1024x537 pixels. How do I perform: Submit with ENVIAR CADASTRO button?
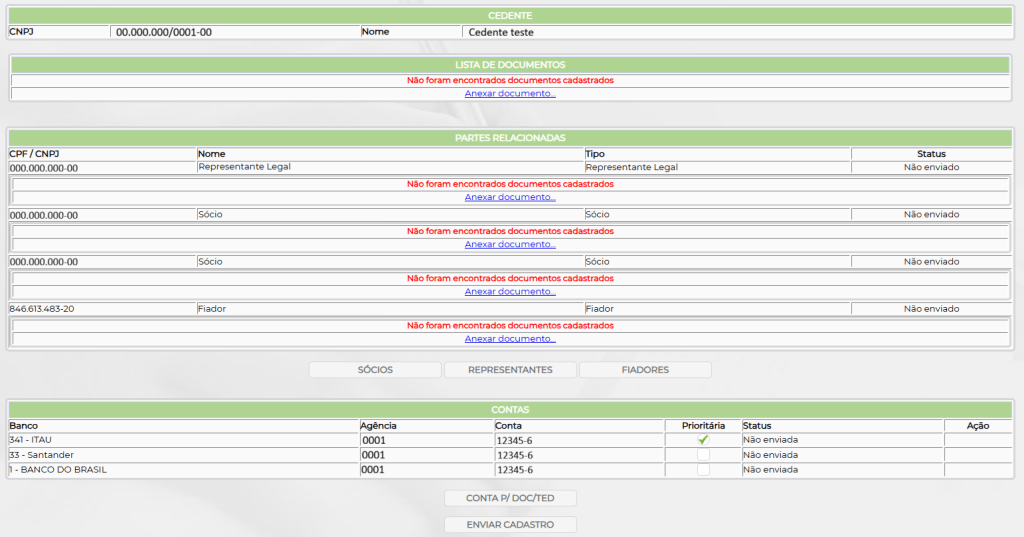[510, 525]
